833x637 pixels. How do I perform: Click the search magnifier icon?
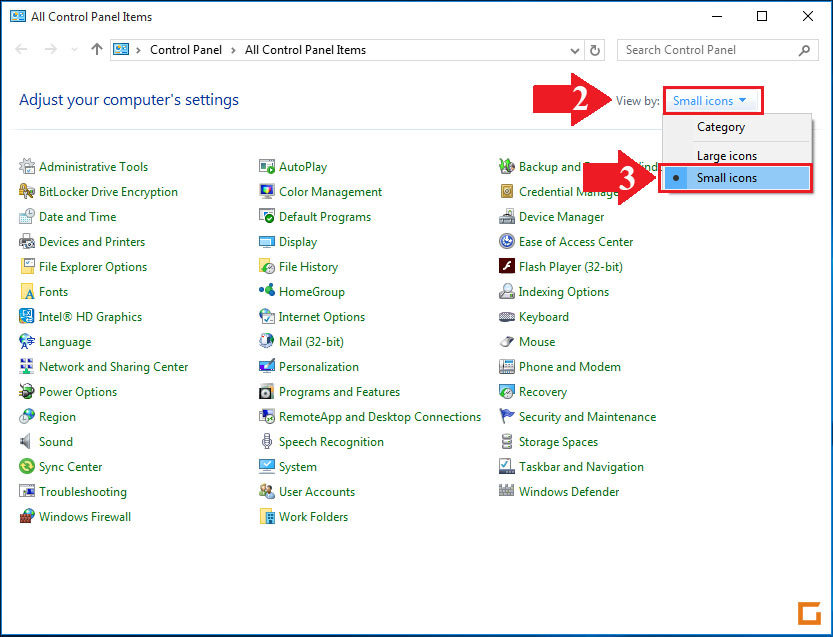pos(804,50)
